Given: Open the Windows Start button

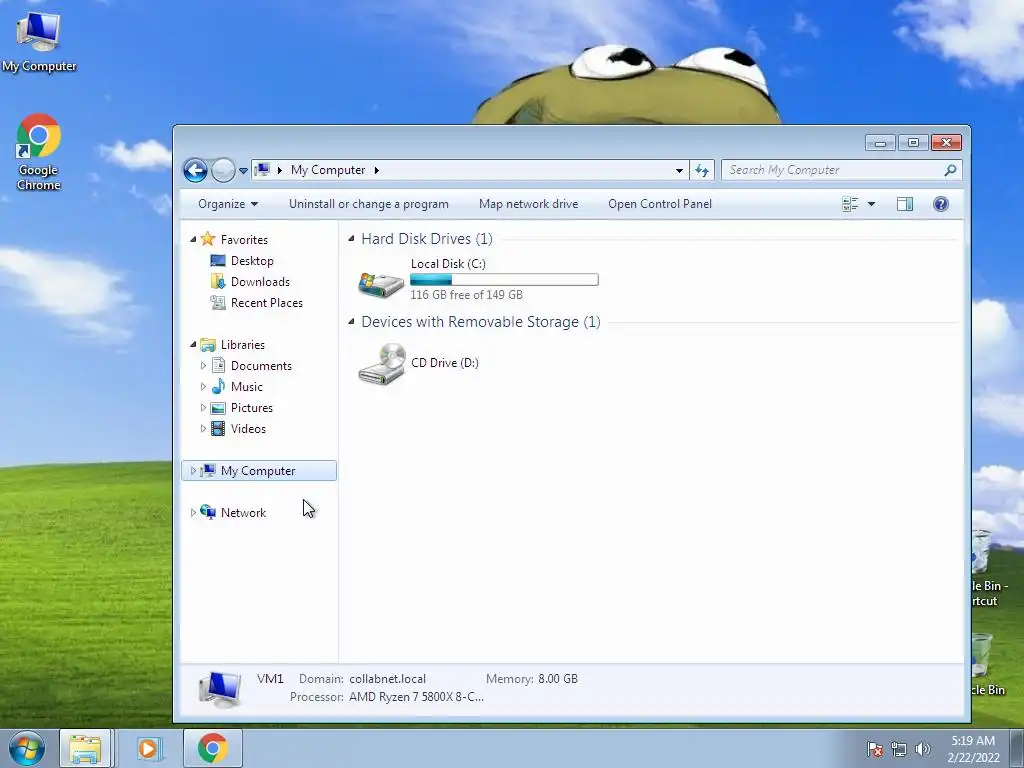Looking at the screenshot, I should coord(27,748).
